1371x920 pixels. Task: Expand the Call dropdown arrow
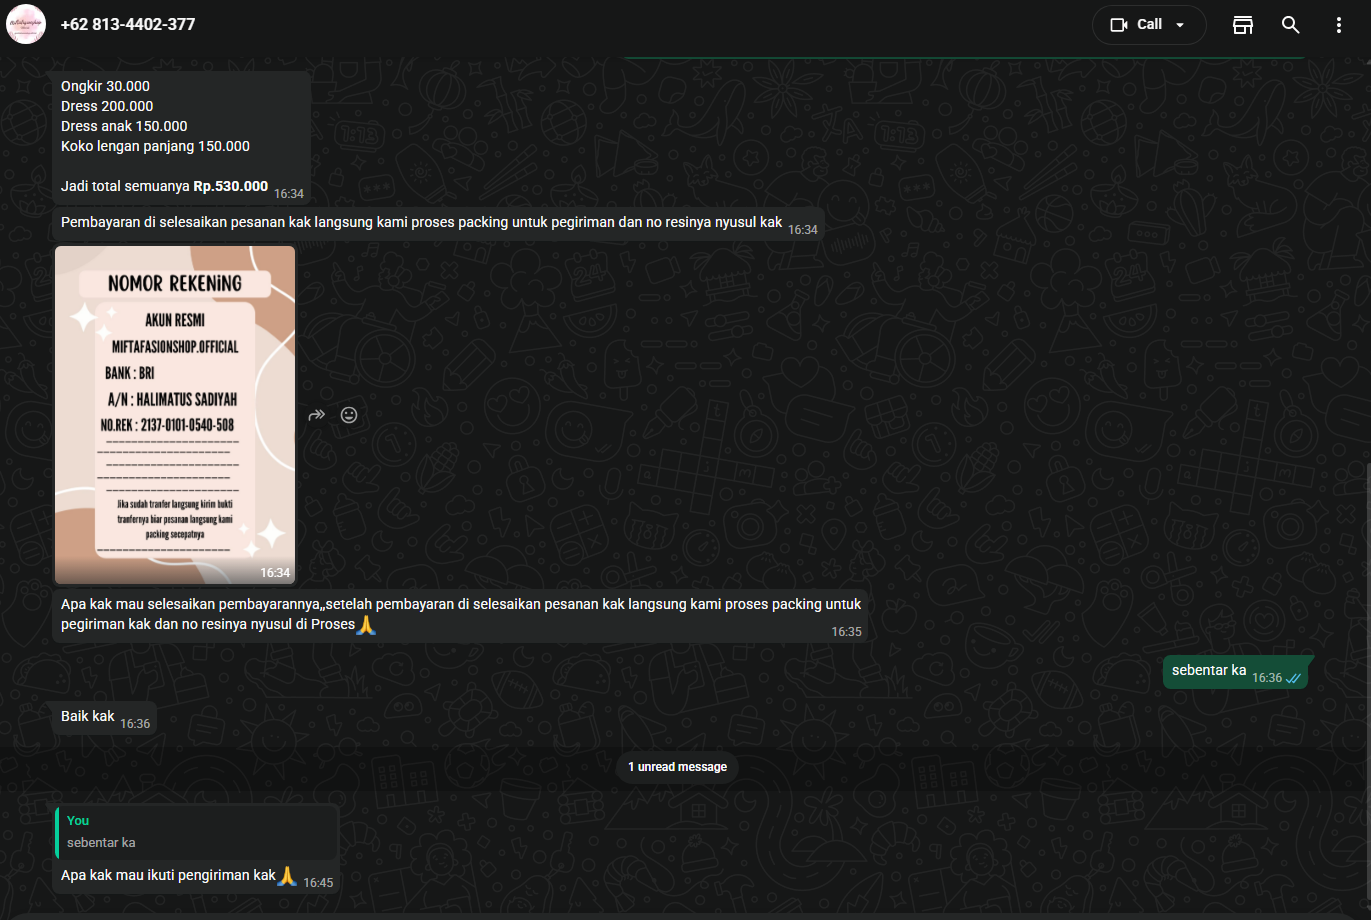[1180, 25]
